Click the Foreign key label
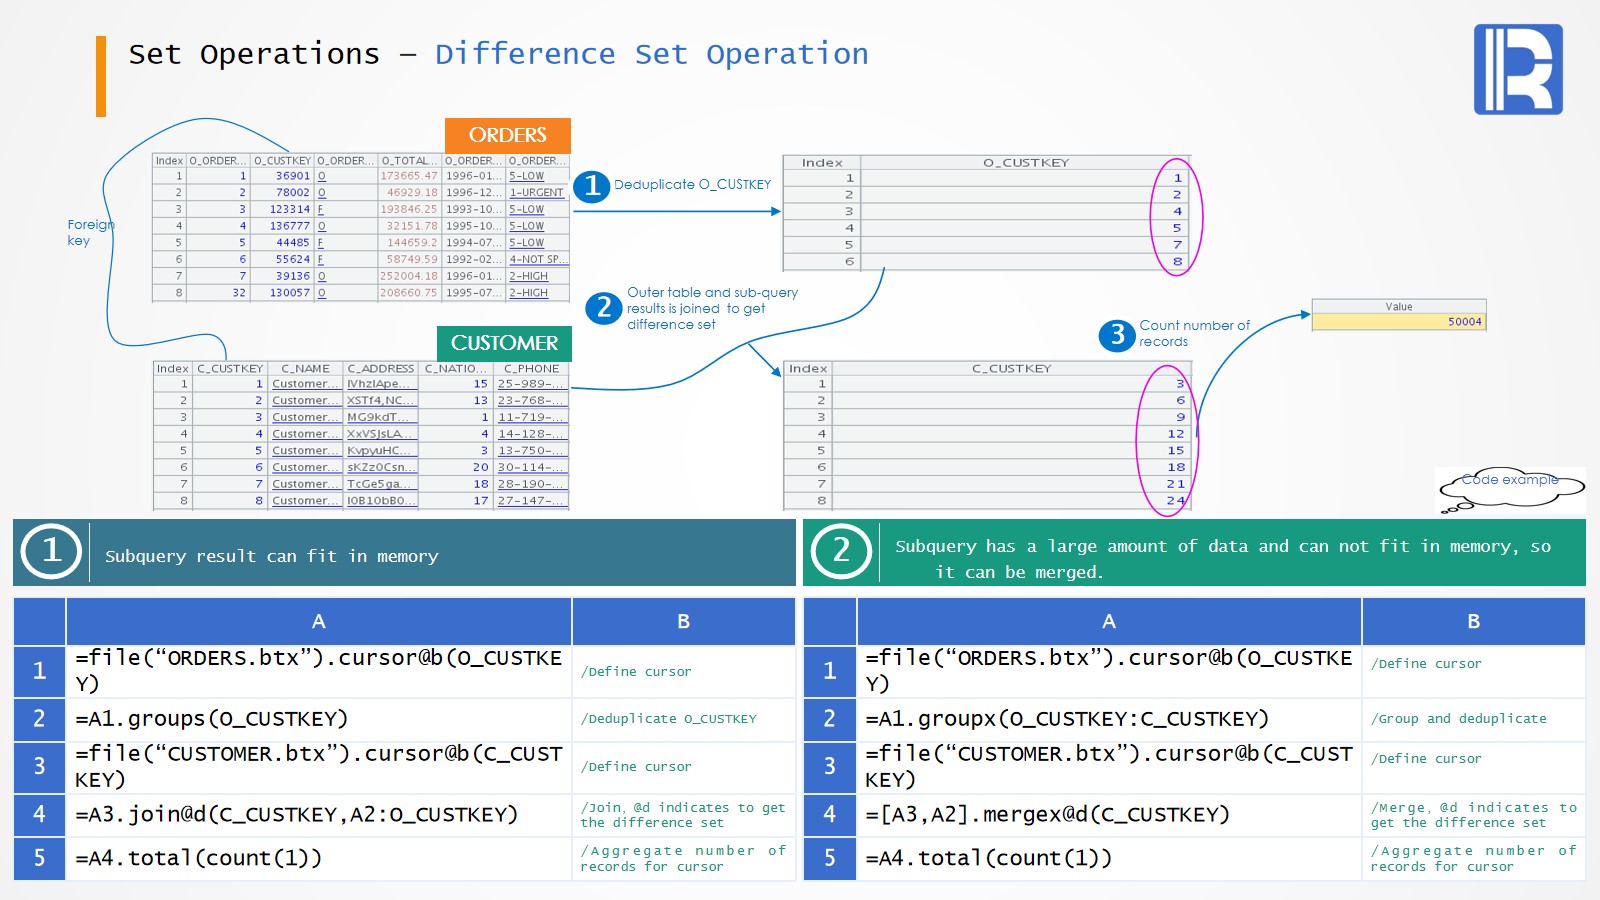1600x900 pixels. [x=88, y=232]
